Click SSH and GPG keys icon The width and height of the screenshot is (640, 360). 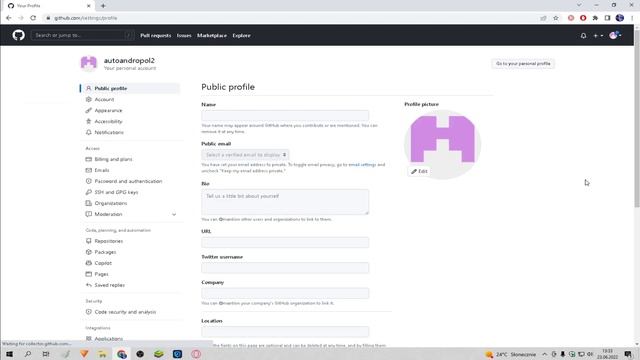pos(89,192)
